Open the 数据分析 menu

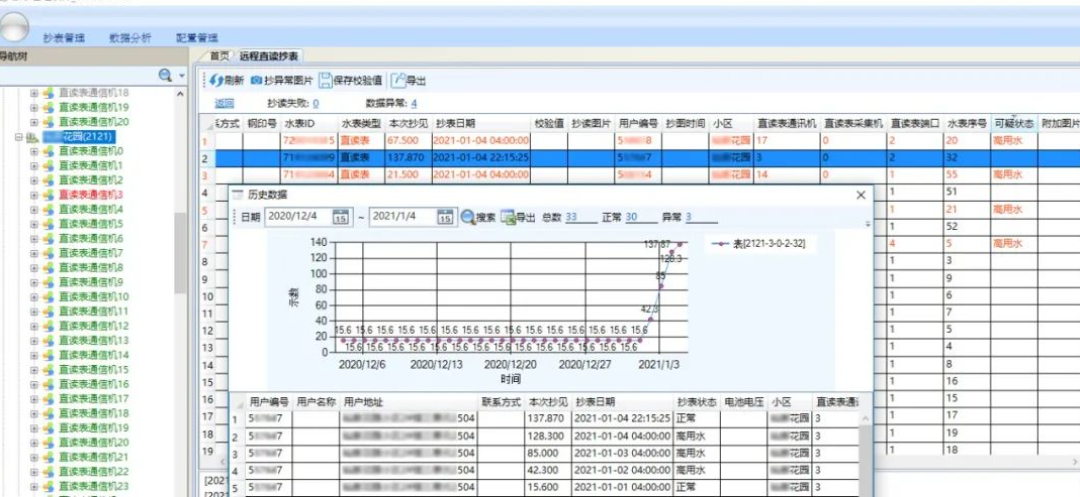click(130, 37)
